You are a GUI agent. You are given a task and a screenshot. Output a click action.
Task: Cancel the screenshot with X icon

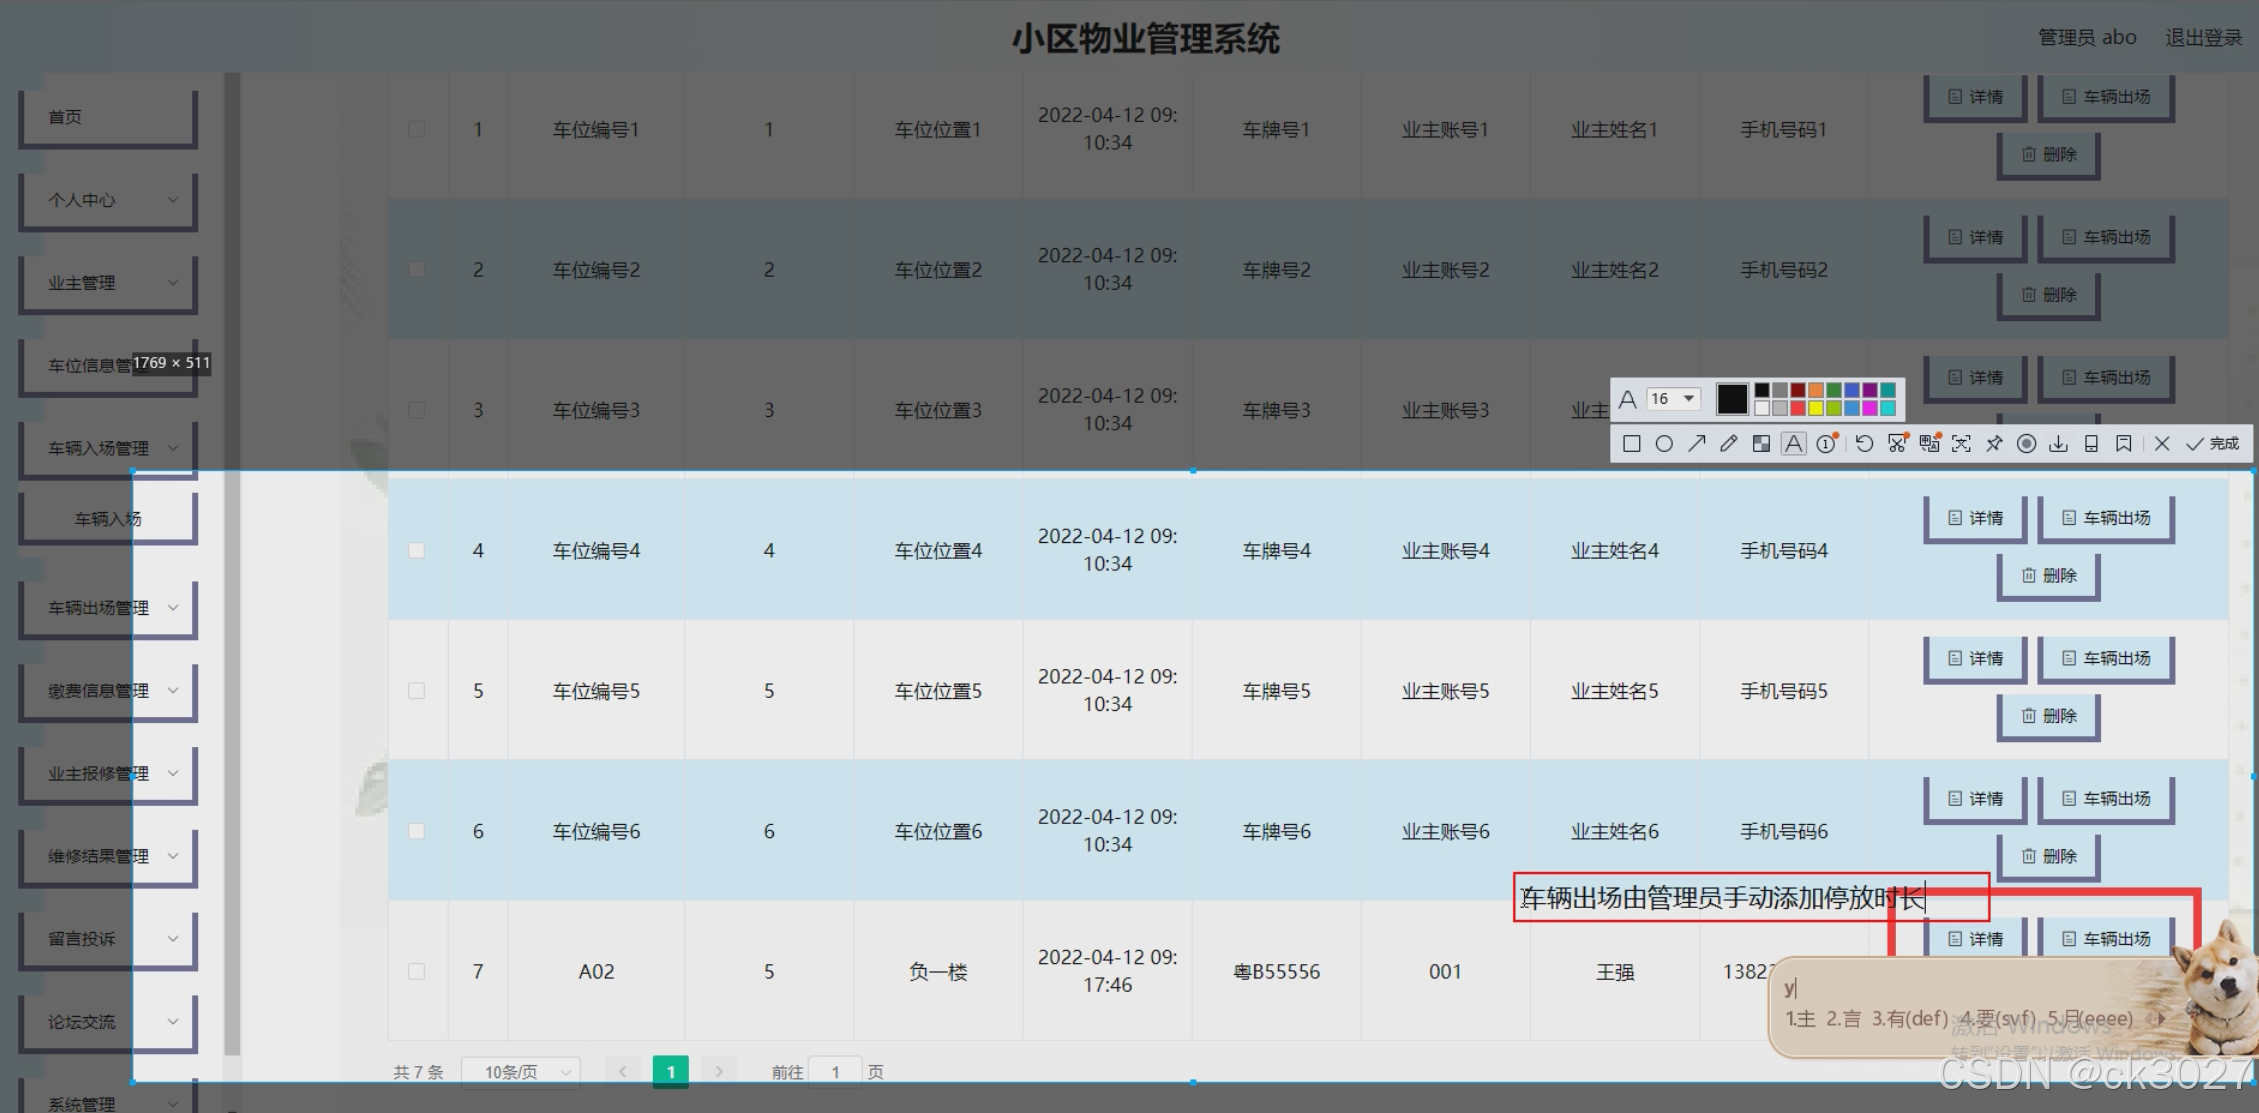2162,444
